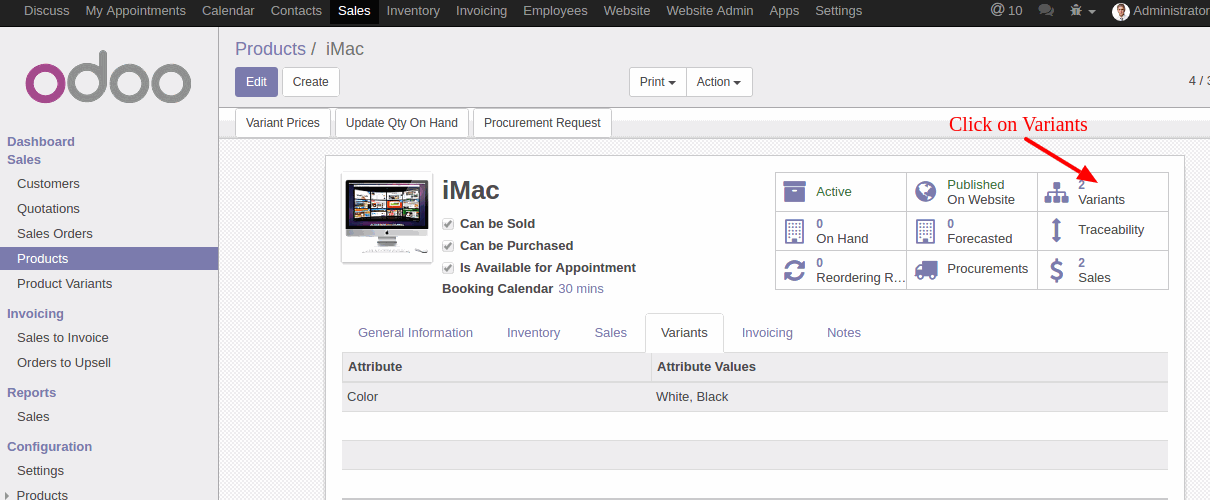The width and height of the screenshot is (1210, 500).
Task: Open Product Variants in the sidebar
Action: pos(64,284)
